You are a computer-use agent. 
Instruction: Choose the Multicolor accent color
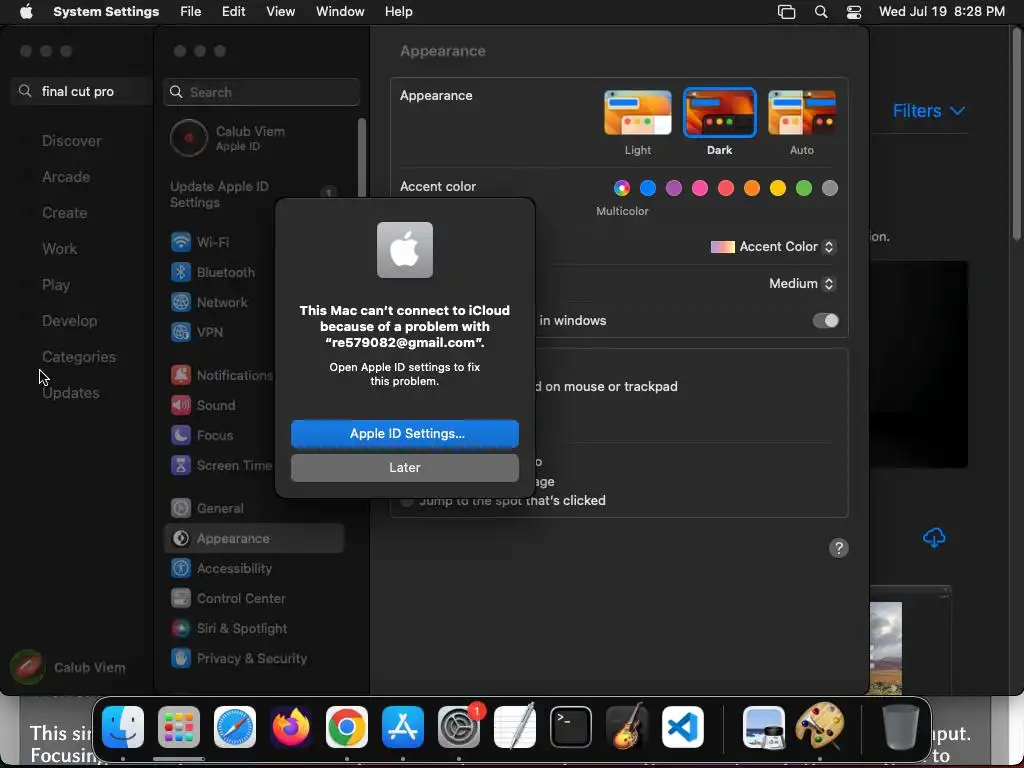[x=622, y=189]
